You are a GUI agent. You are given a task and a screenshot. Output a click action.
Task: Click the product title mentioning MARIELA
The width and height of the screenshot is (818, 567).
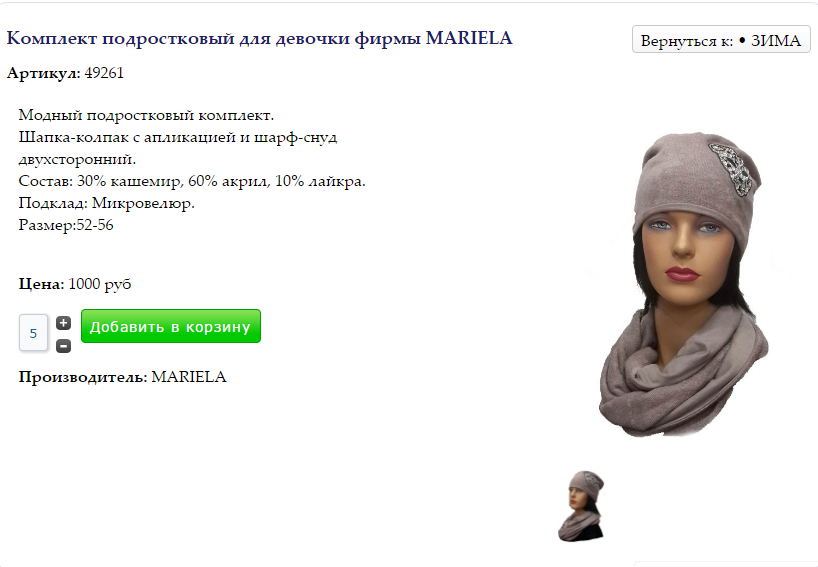[259, 39]
